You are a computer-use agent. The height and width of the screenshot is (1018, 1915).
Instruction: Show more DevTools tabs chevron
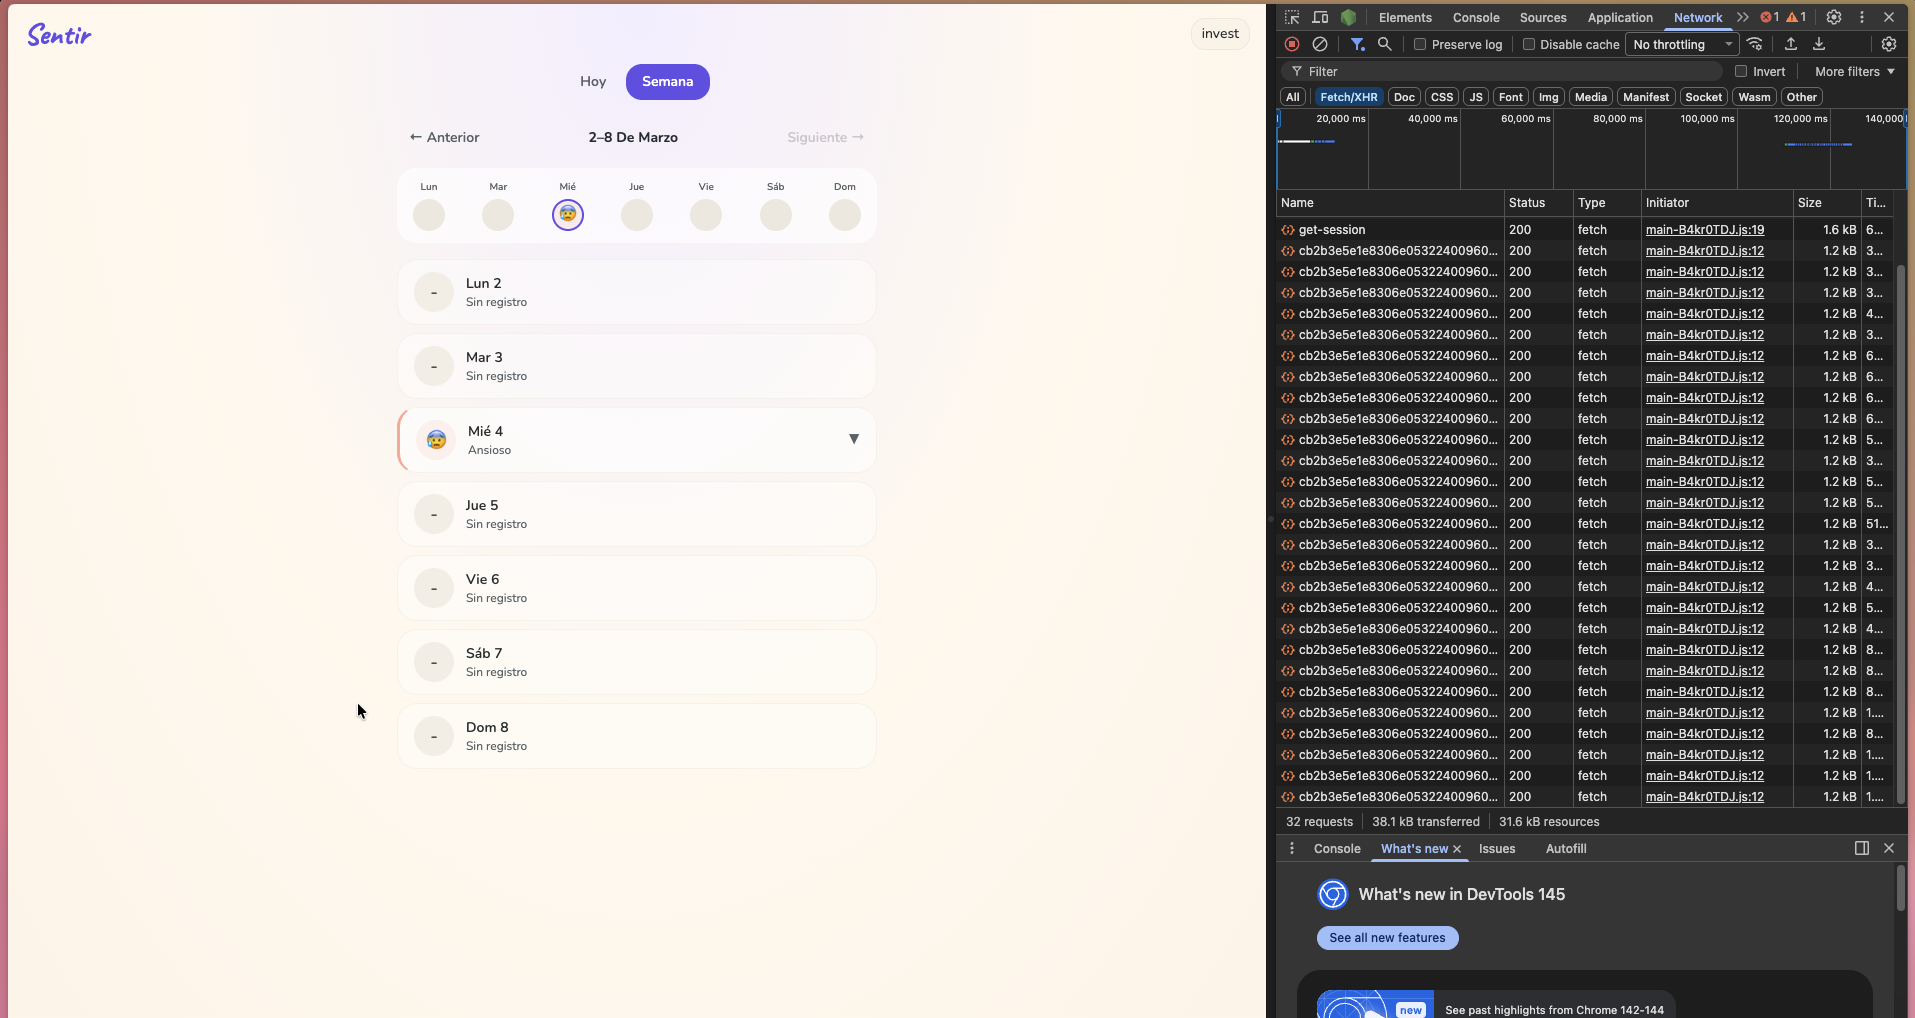pos(1743,17)
